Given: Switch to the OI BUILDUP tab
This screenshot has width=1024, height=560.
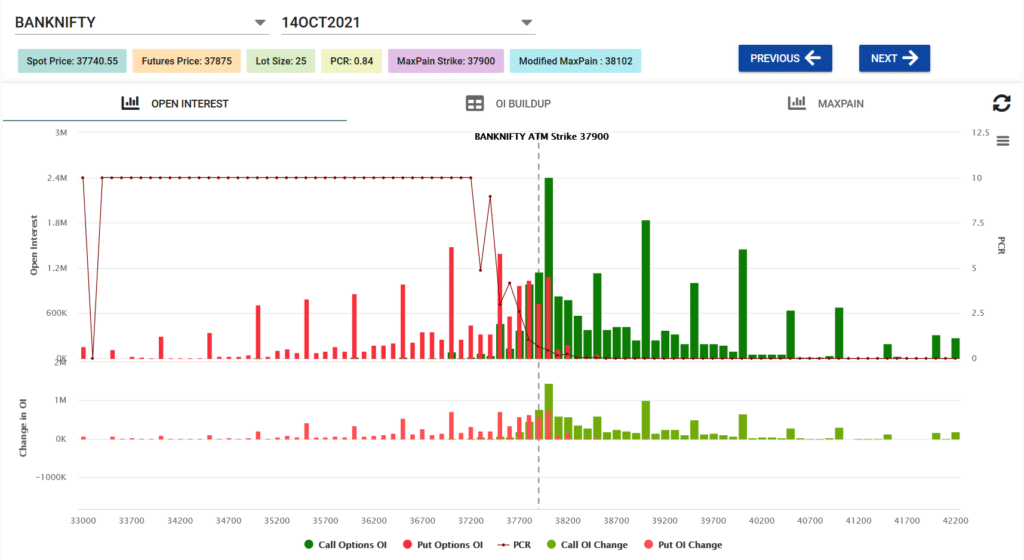Looking at the screenshot, I should [x=508, y=103].
